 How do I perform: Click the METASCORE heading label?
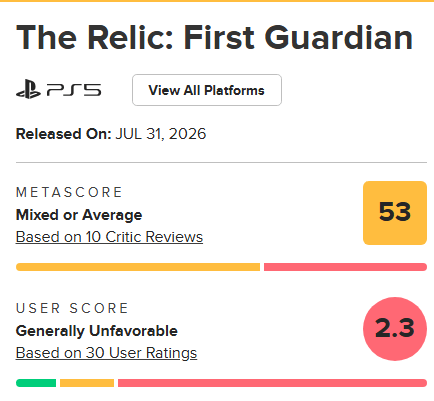[69, 192]
